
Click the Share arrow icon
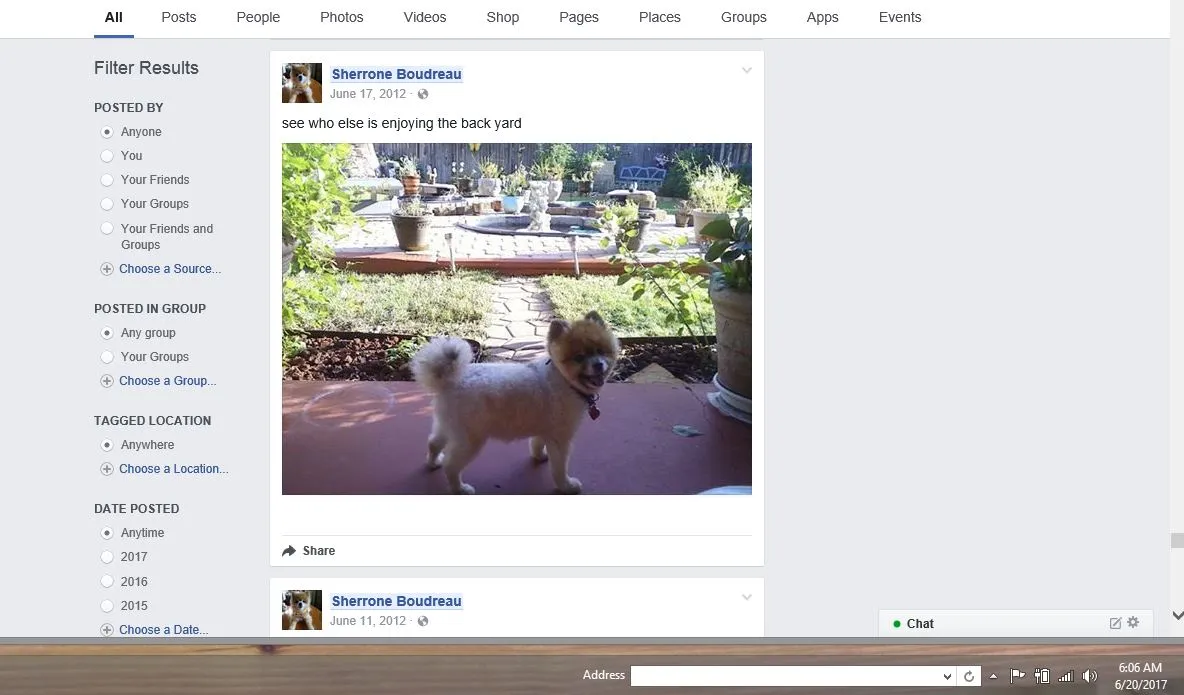(x=288, y=551)
